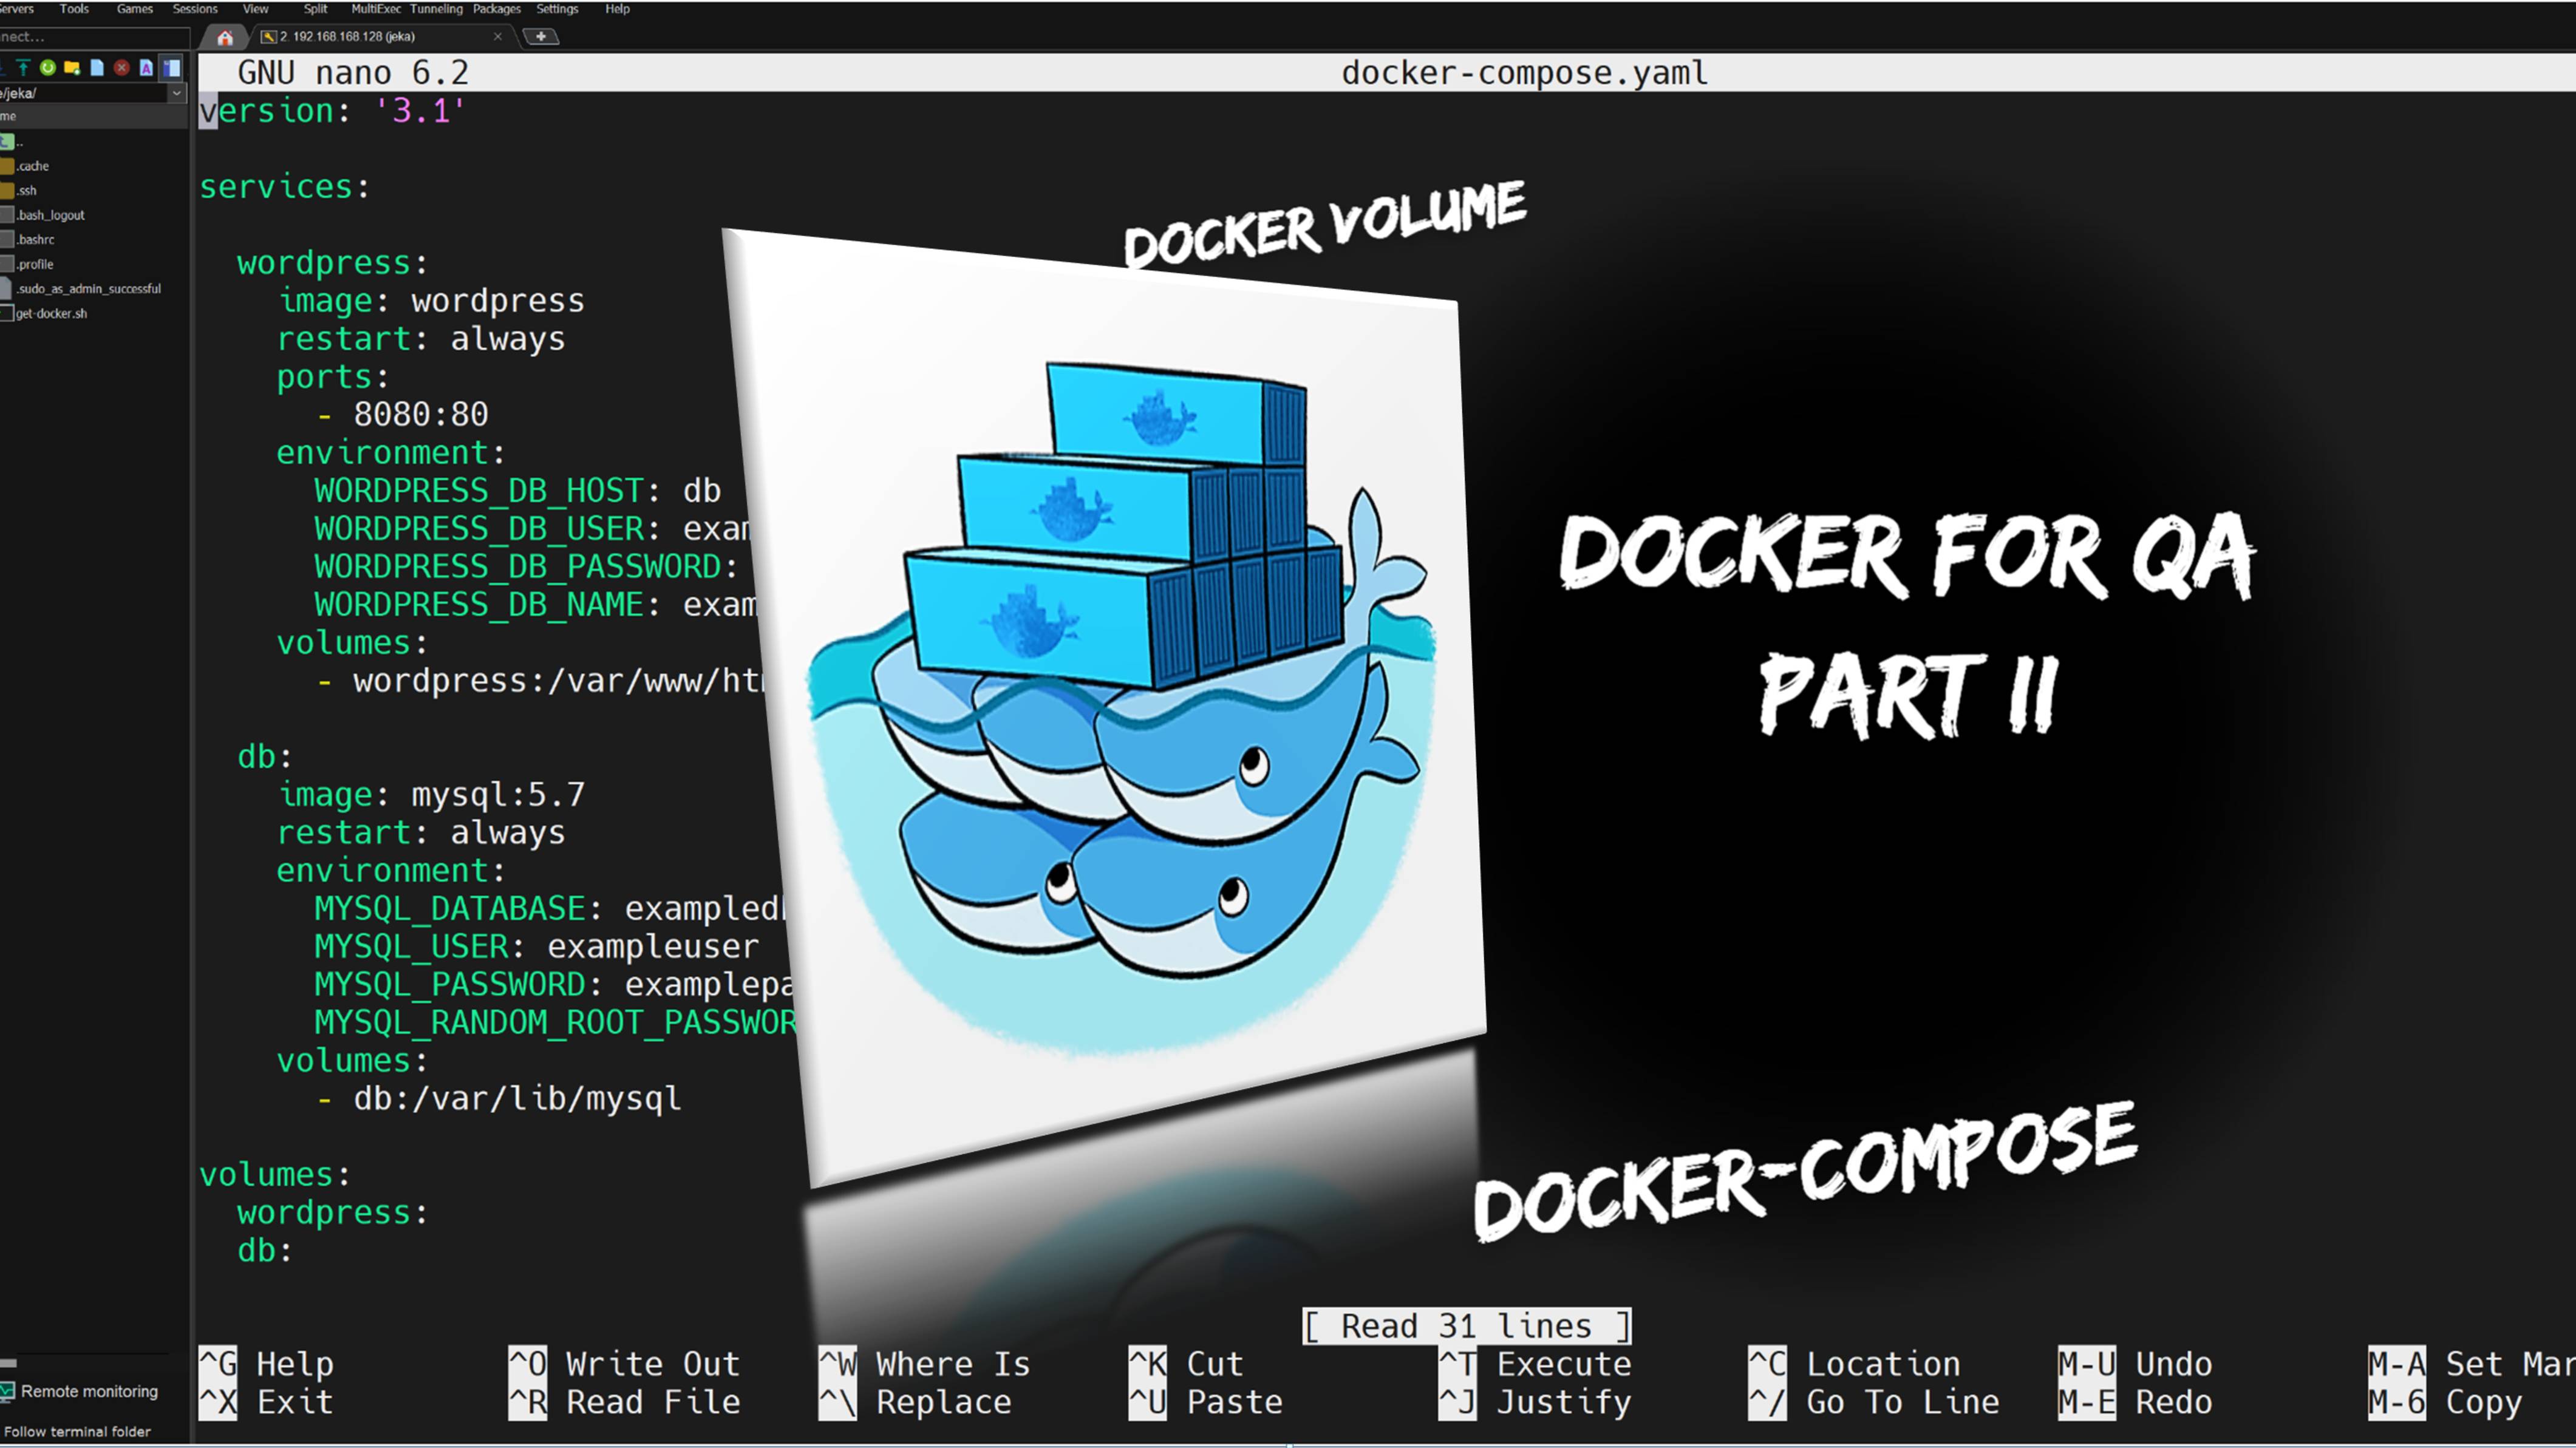The image size is (2576, 1448).
Task: Click the text file 'A' icon
Action: coord(146,68)
